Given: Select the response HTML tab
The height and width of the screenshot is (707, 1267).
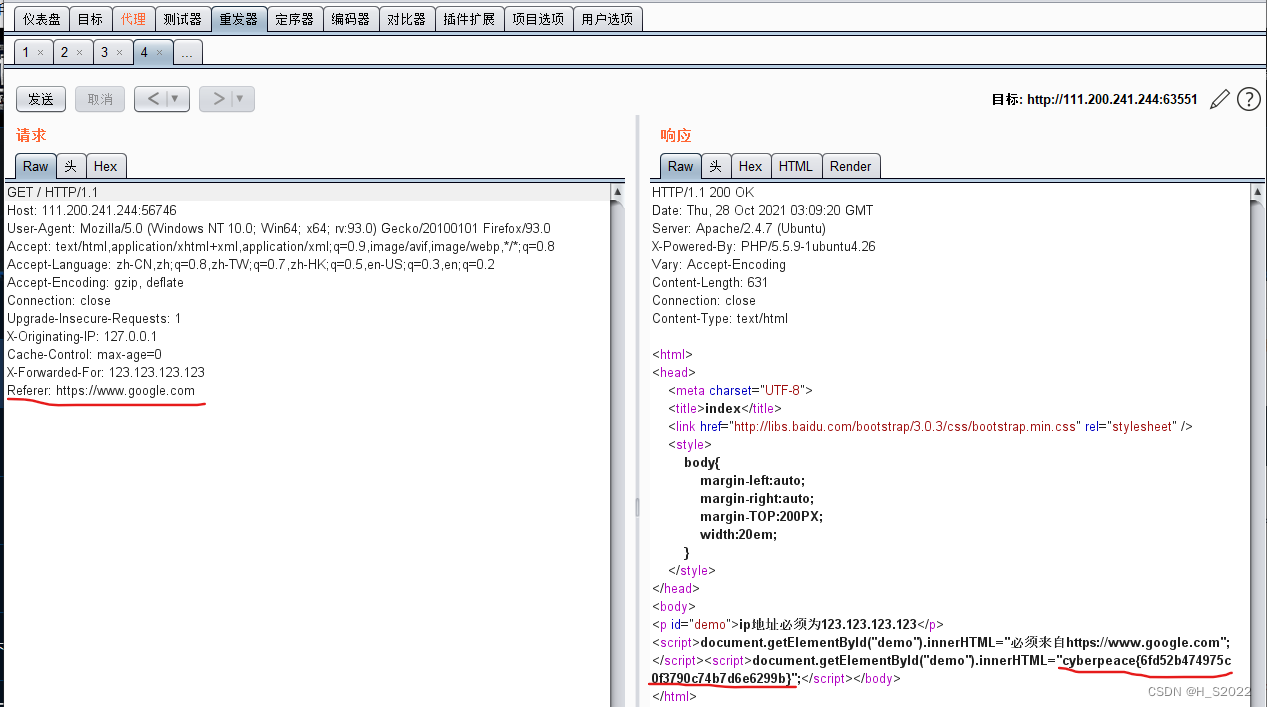Looking at the screenshot, I should (796, 167).
